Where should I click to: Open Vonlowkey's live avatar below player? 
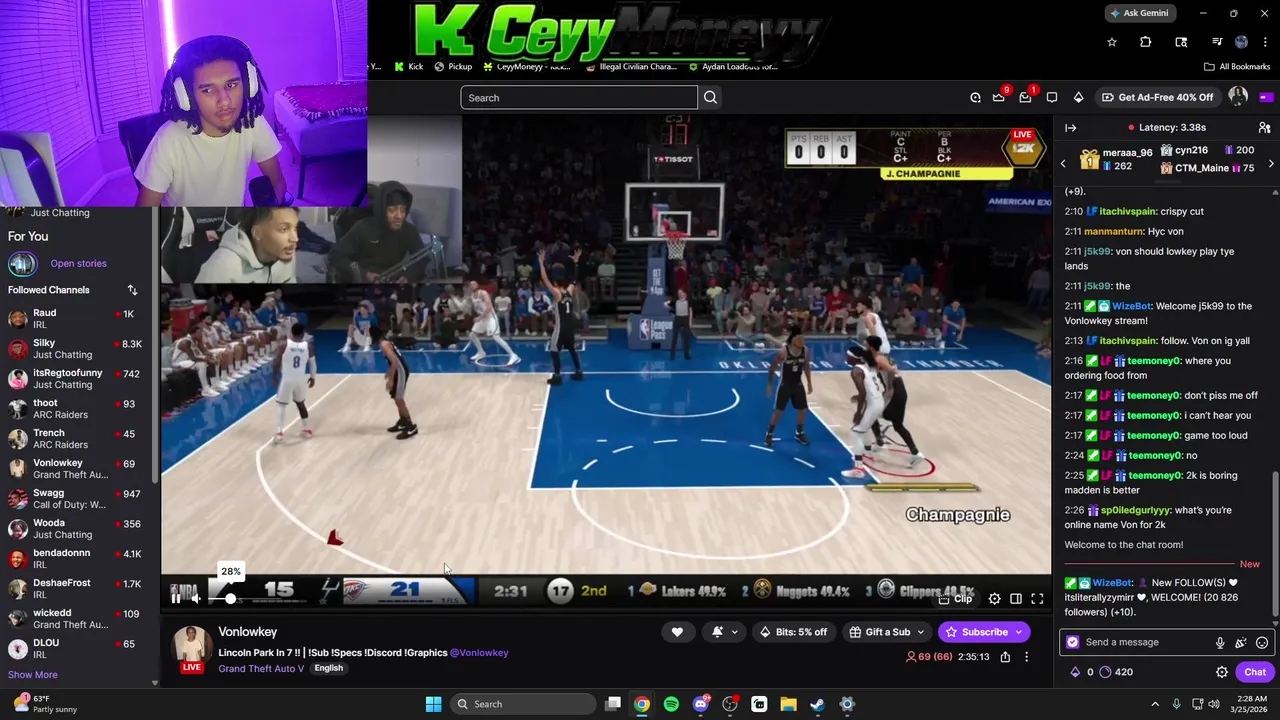[x=192, y=649]
